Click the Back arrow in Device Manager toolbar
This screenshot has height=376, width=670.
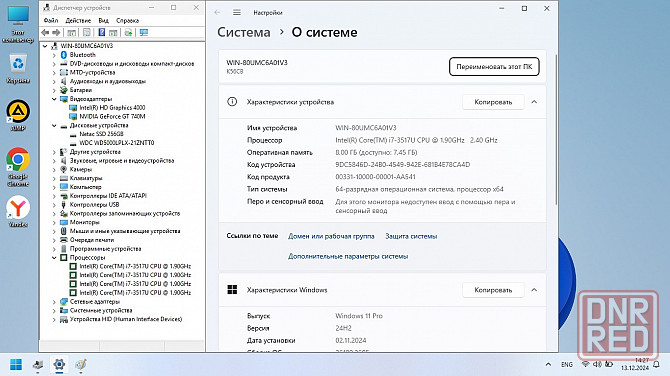45,32
